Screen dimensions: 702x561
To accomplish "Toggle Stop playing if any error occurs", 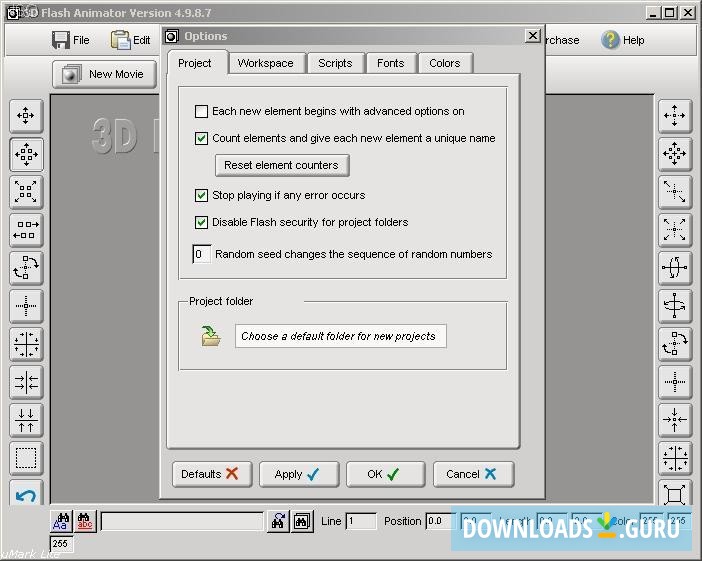I will pos(201,196).
